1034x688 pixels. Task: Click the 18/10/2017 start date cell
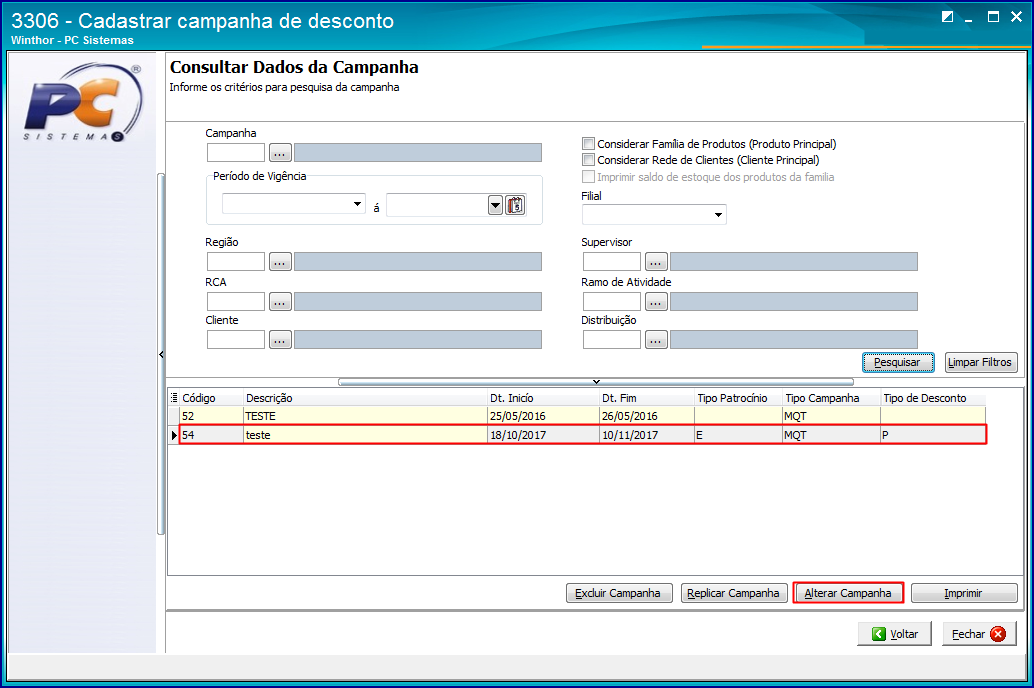tap(543, 435)
